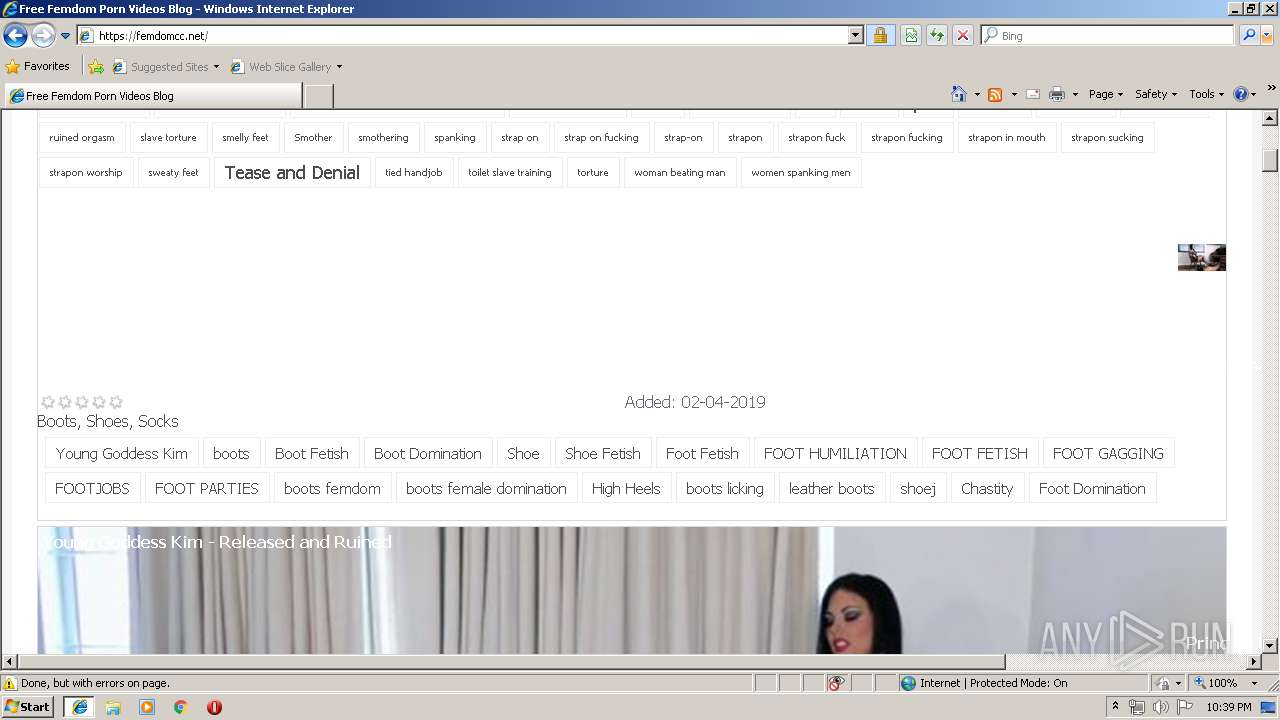The image size is (1280, 720).
Task: Open the Tools menu
Action: [1206, 94]
